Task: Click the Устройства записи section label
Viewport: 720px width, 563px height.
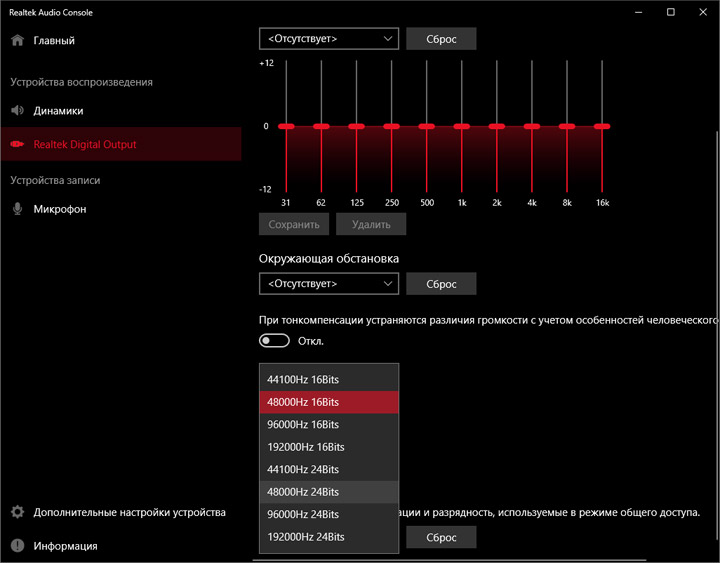Action: coord(55,180)
